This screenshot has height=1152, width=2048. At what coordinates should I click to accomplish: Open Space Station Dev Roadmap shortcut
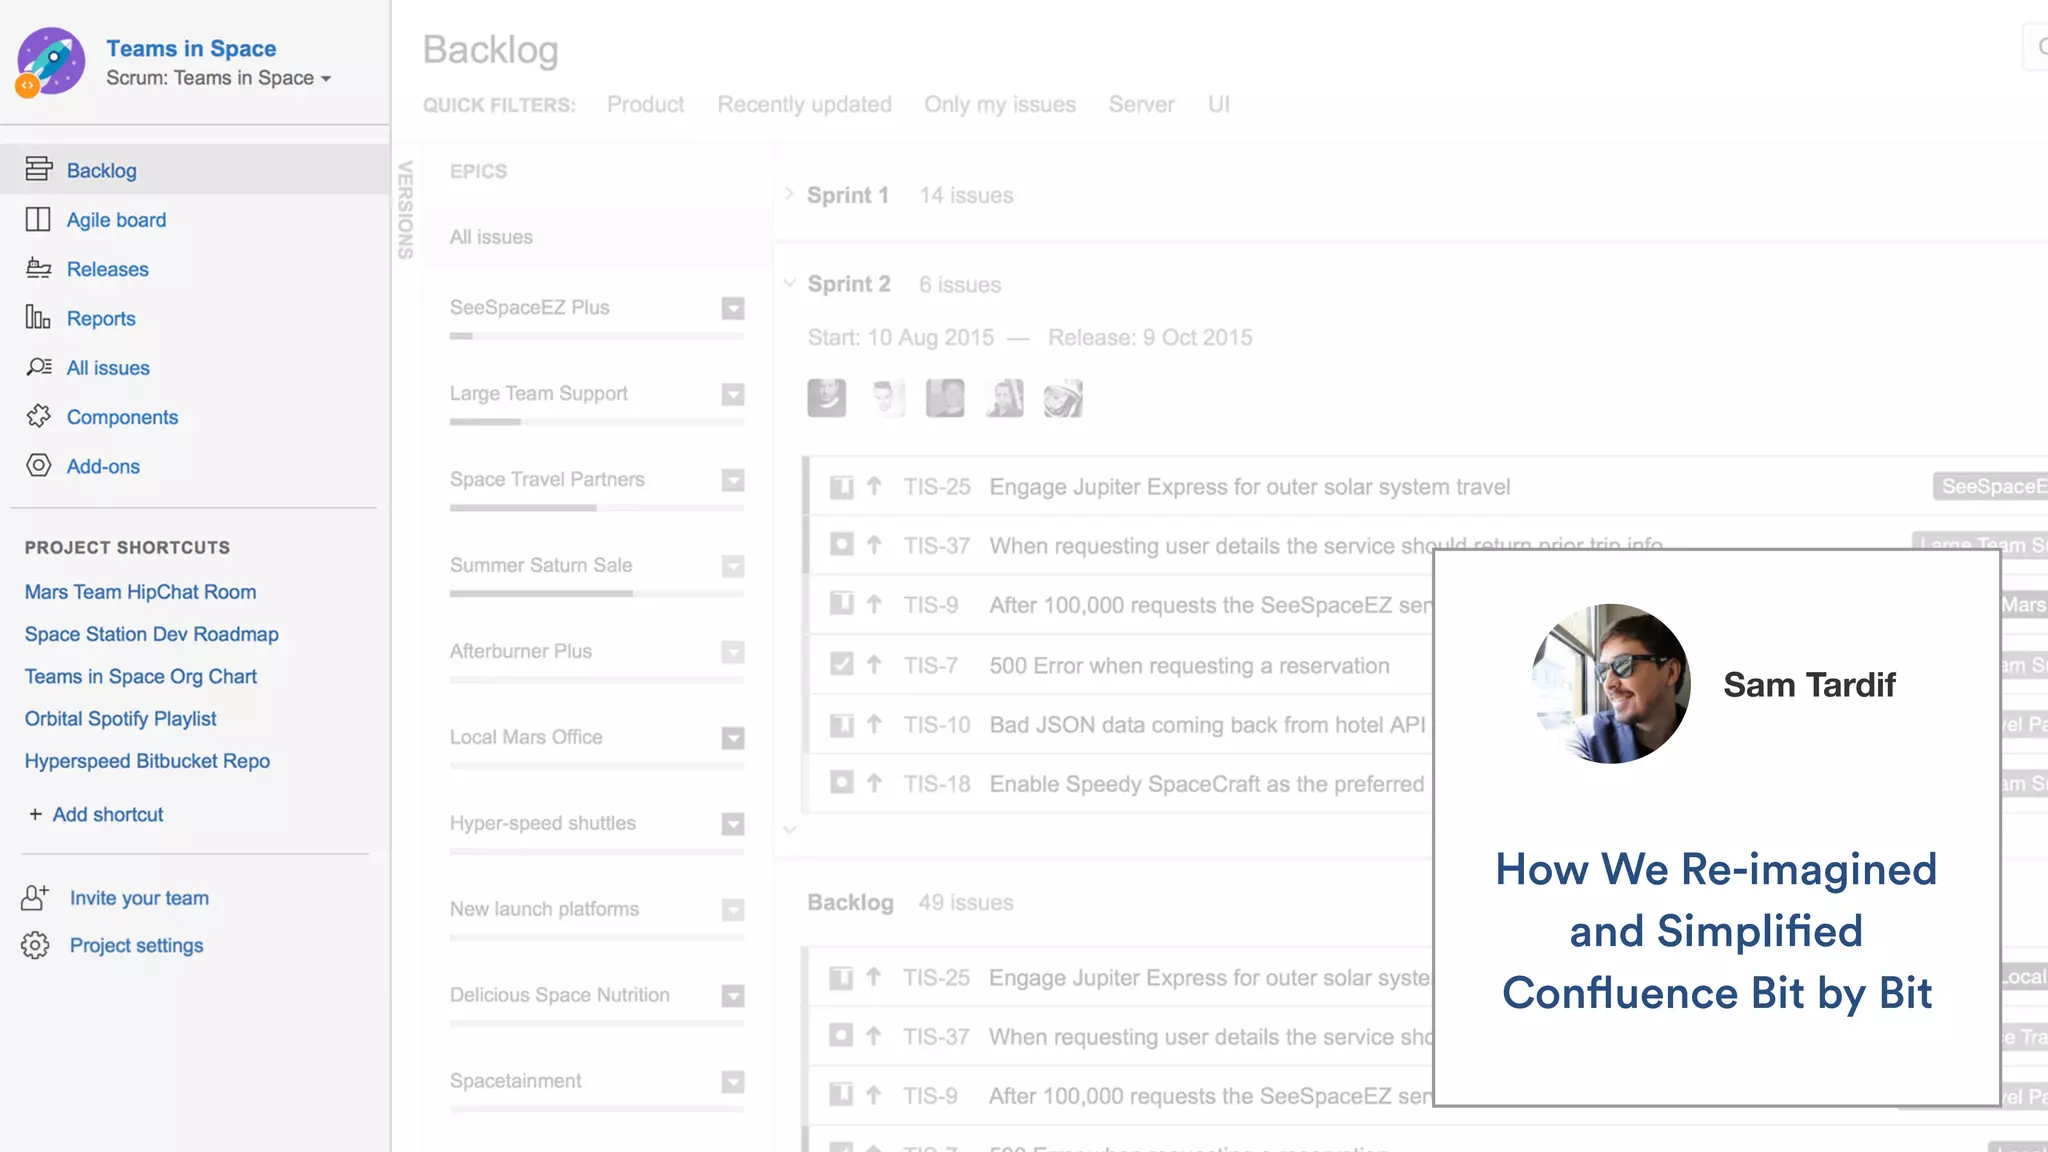point(151,634)
